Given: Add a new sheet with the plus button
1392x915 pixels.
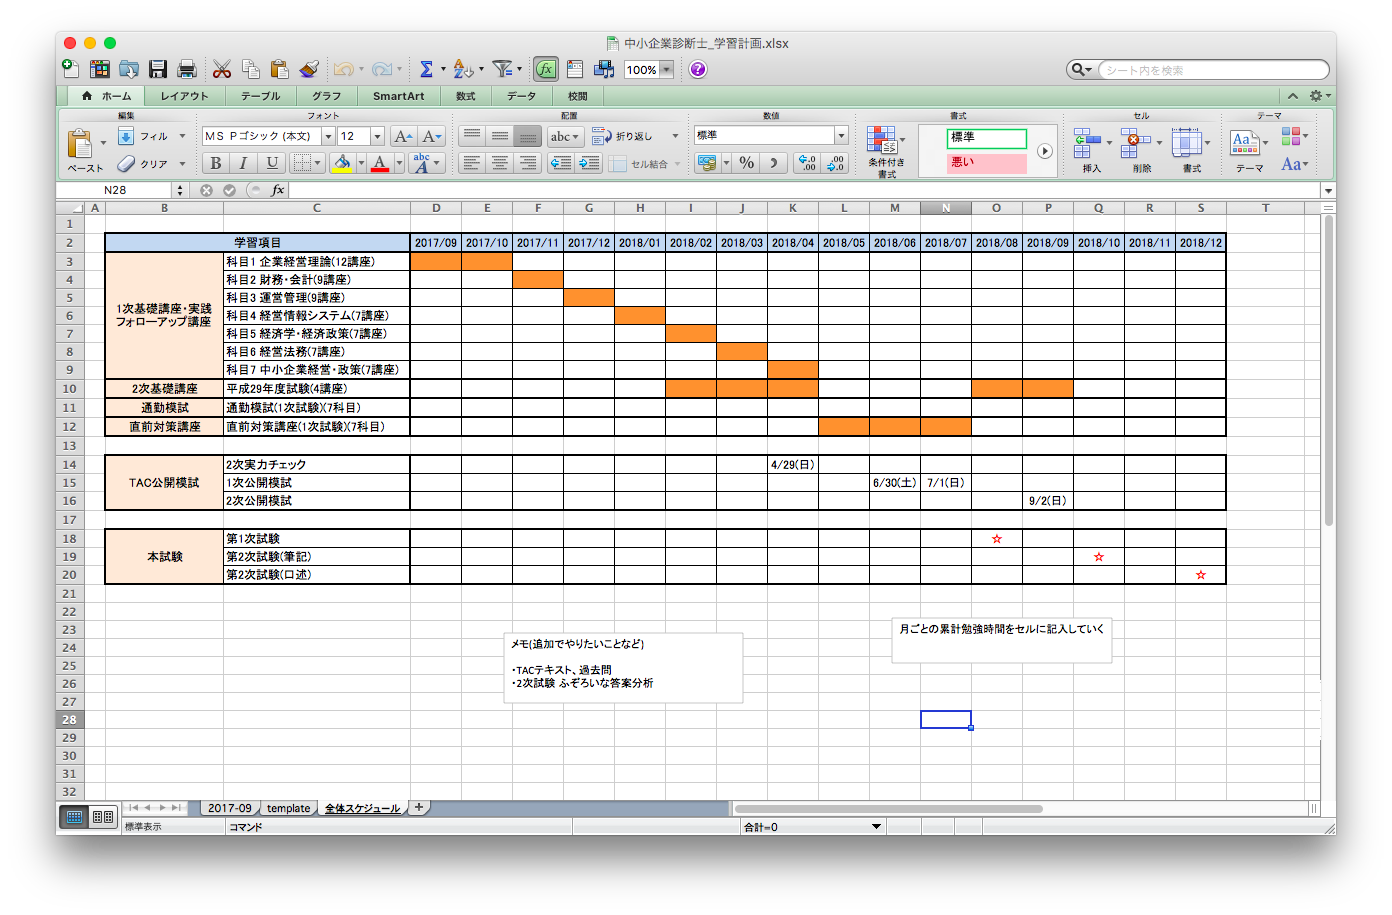Looking at the screenshot, I should [419, 807].
